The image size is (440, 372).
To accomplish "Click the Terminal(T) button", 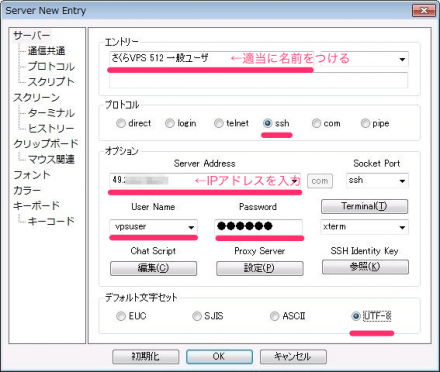I will (364, 206).
